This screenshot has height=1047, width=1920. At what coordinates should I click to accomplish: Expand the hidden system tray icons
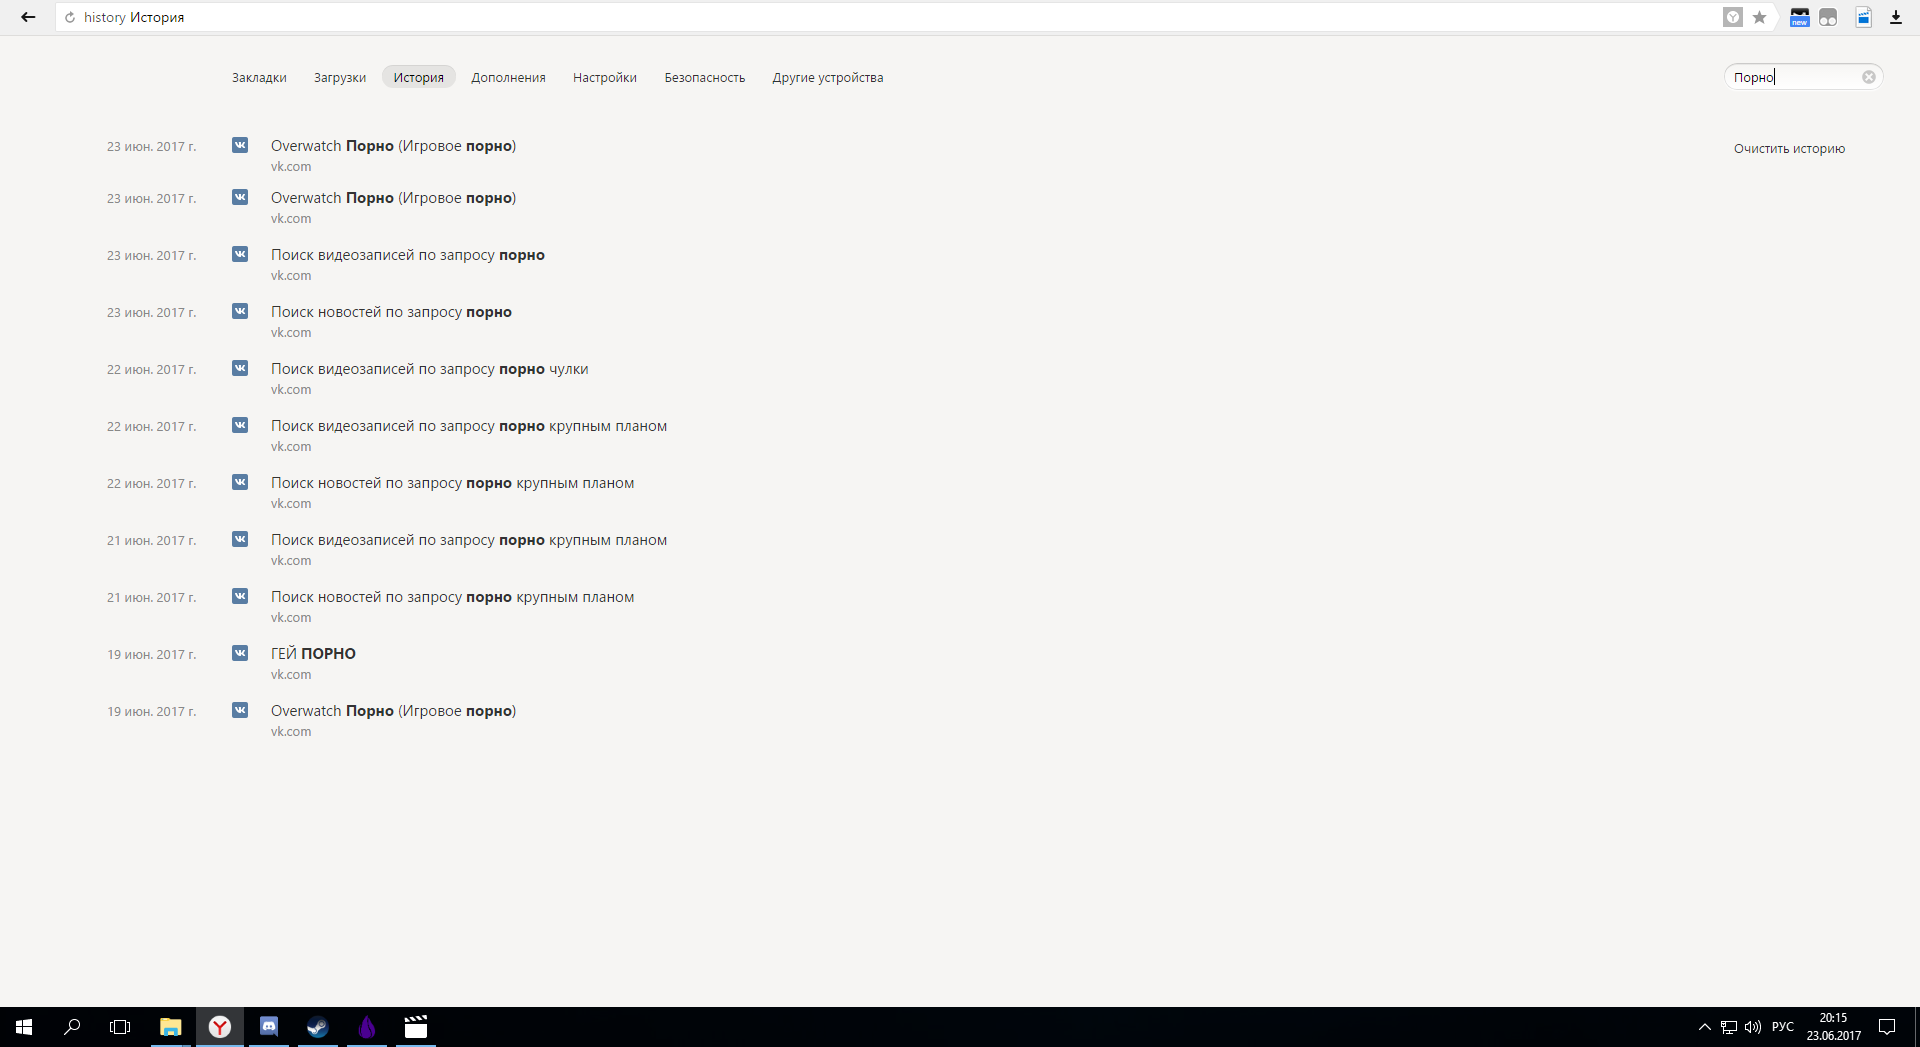[x=1705, y=1027]
